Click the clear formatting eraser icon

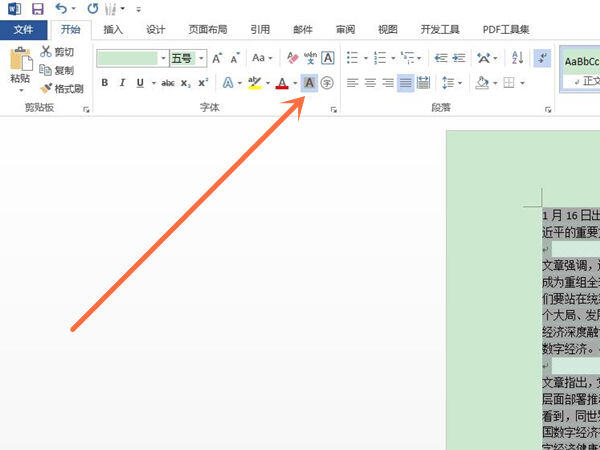(292, 59)
